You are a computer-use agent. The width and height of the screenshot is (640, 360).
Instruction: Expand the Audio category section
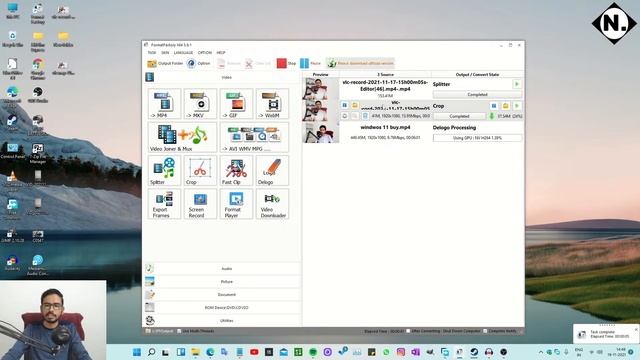point(222,269)
